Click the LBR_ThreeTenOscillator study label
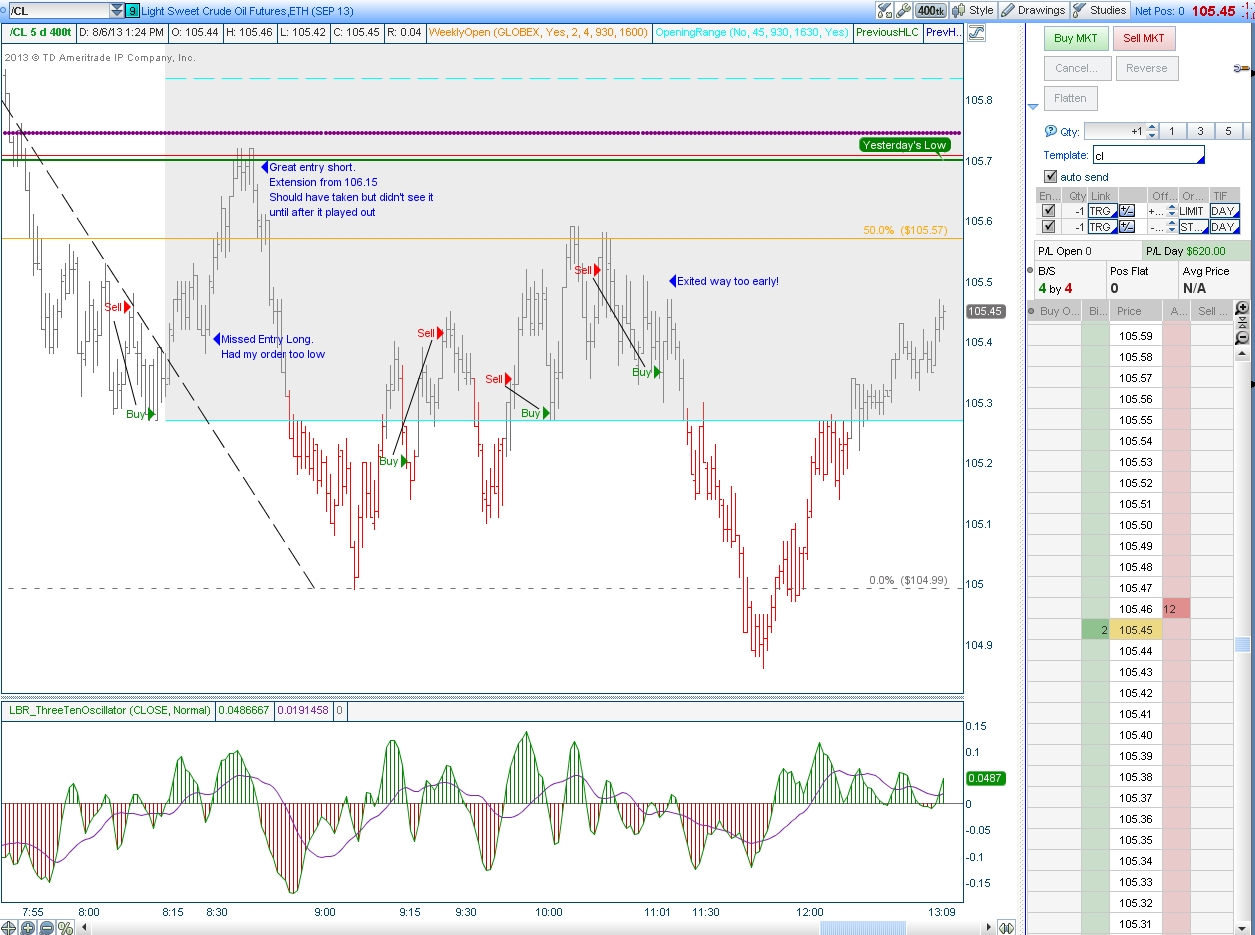Viewport: 1255px width, 935px height. click(110, 711)
